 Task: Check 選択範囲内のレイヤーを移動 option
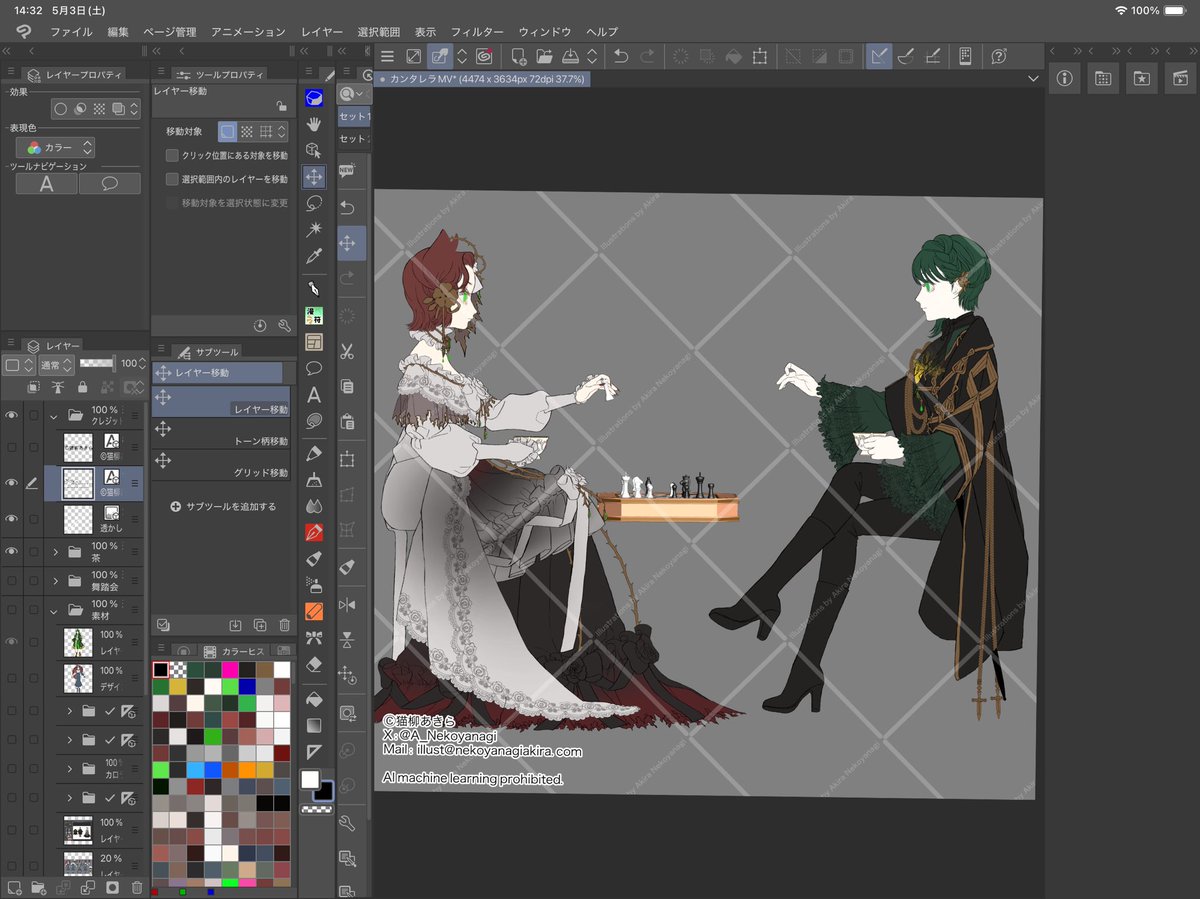click(x=172, y=179)
